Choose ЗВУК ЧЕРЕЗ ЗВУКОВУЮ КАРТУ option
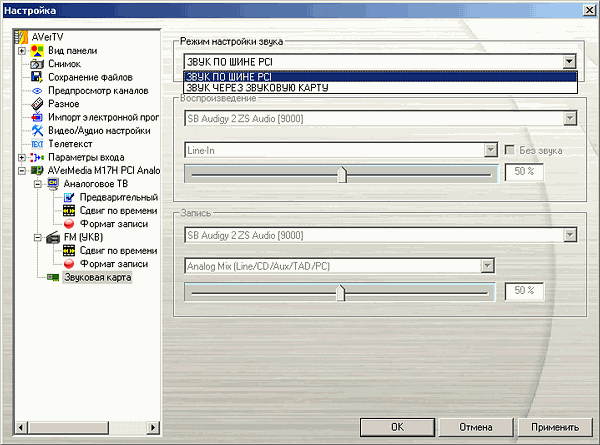The image size is (600, 445). pyautogui.click(x=258, y=88)
